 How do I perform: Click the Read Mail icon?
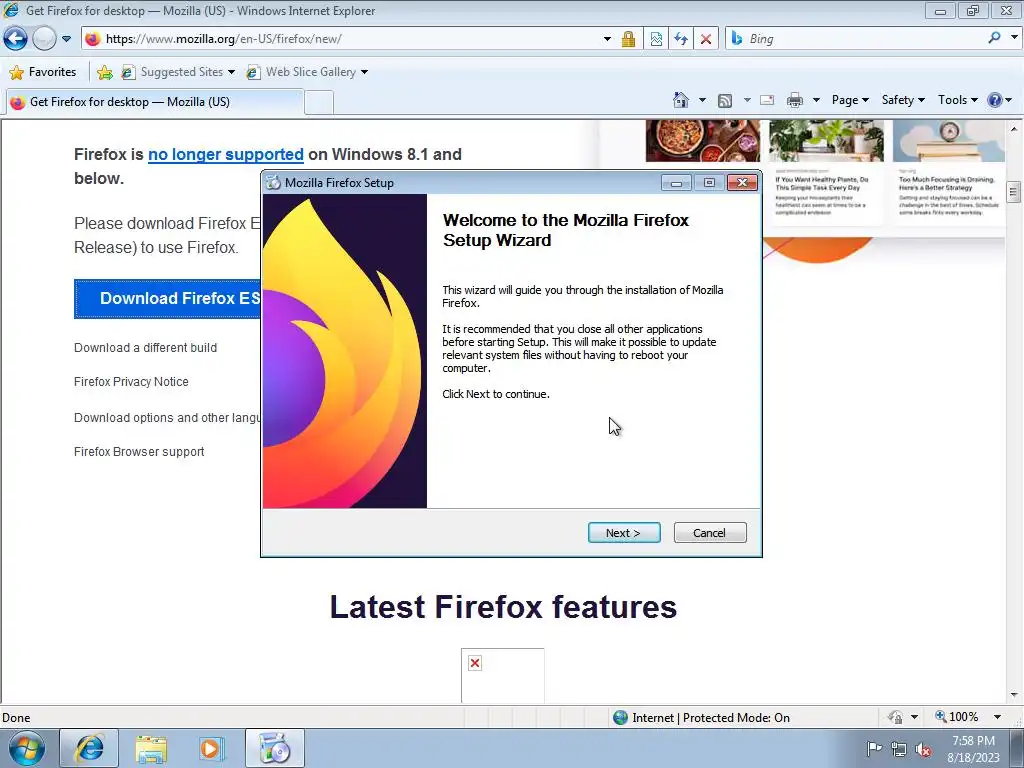click(x=767, y=100)
